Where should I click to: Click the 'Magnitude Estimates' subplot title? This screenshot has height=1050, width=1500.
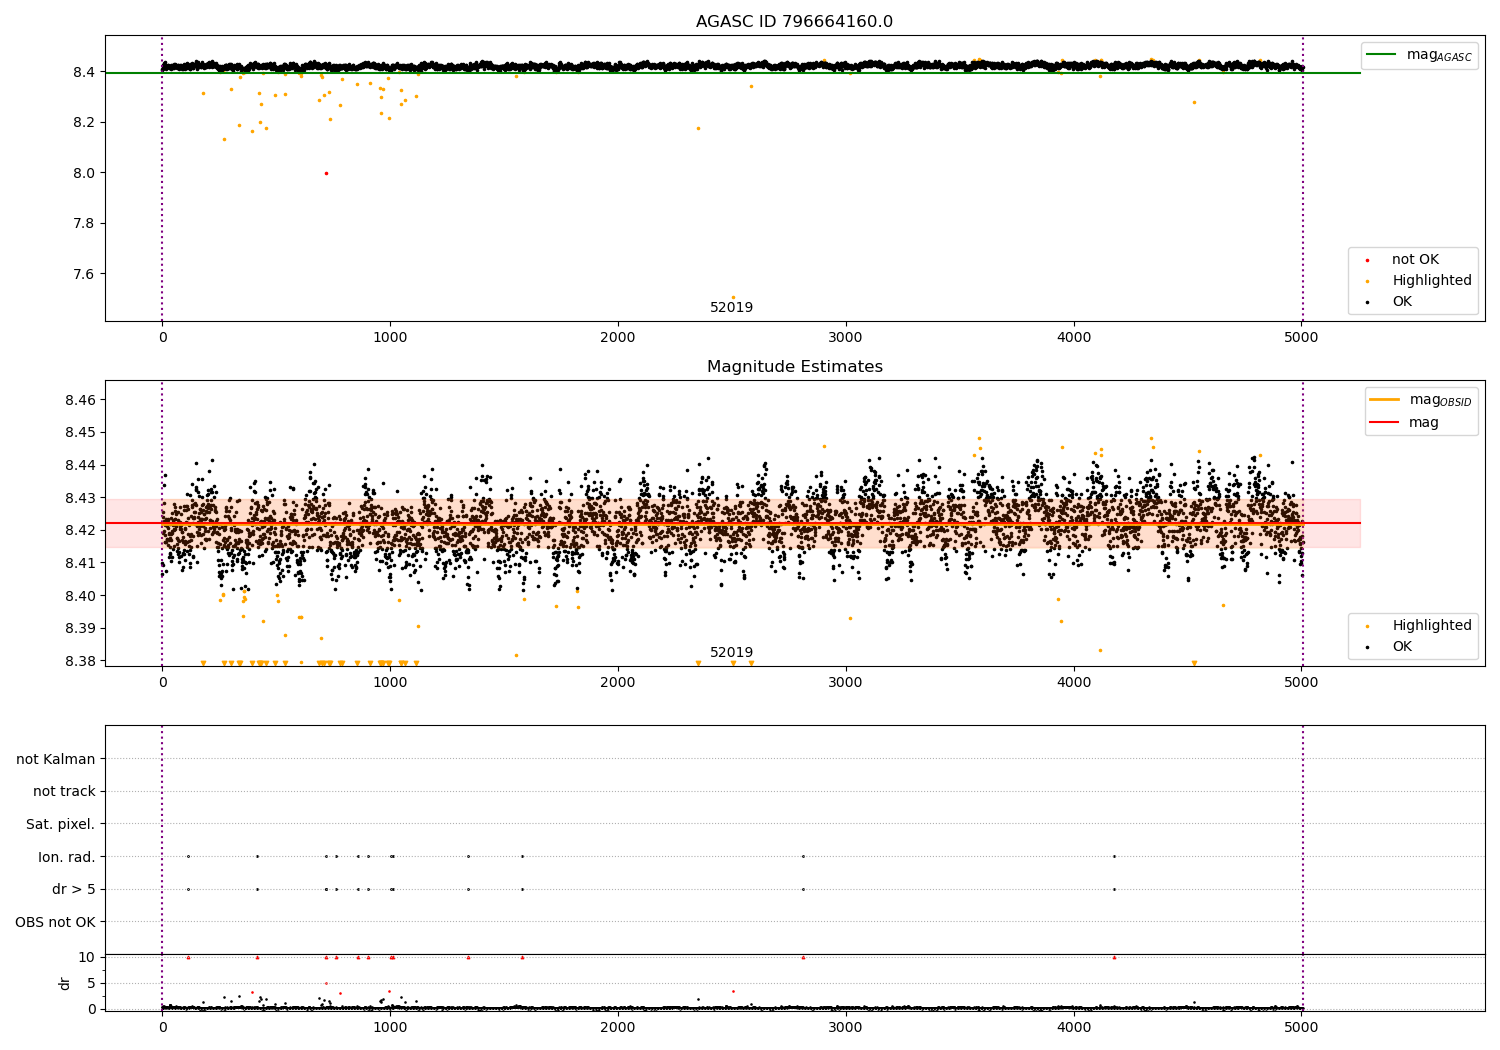click(794, 367)
